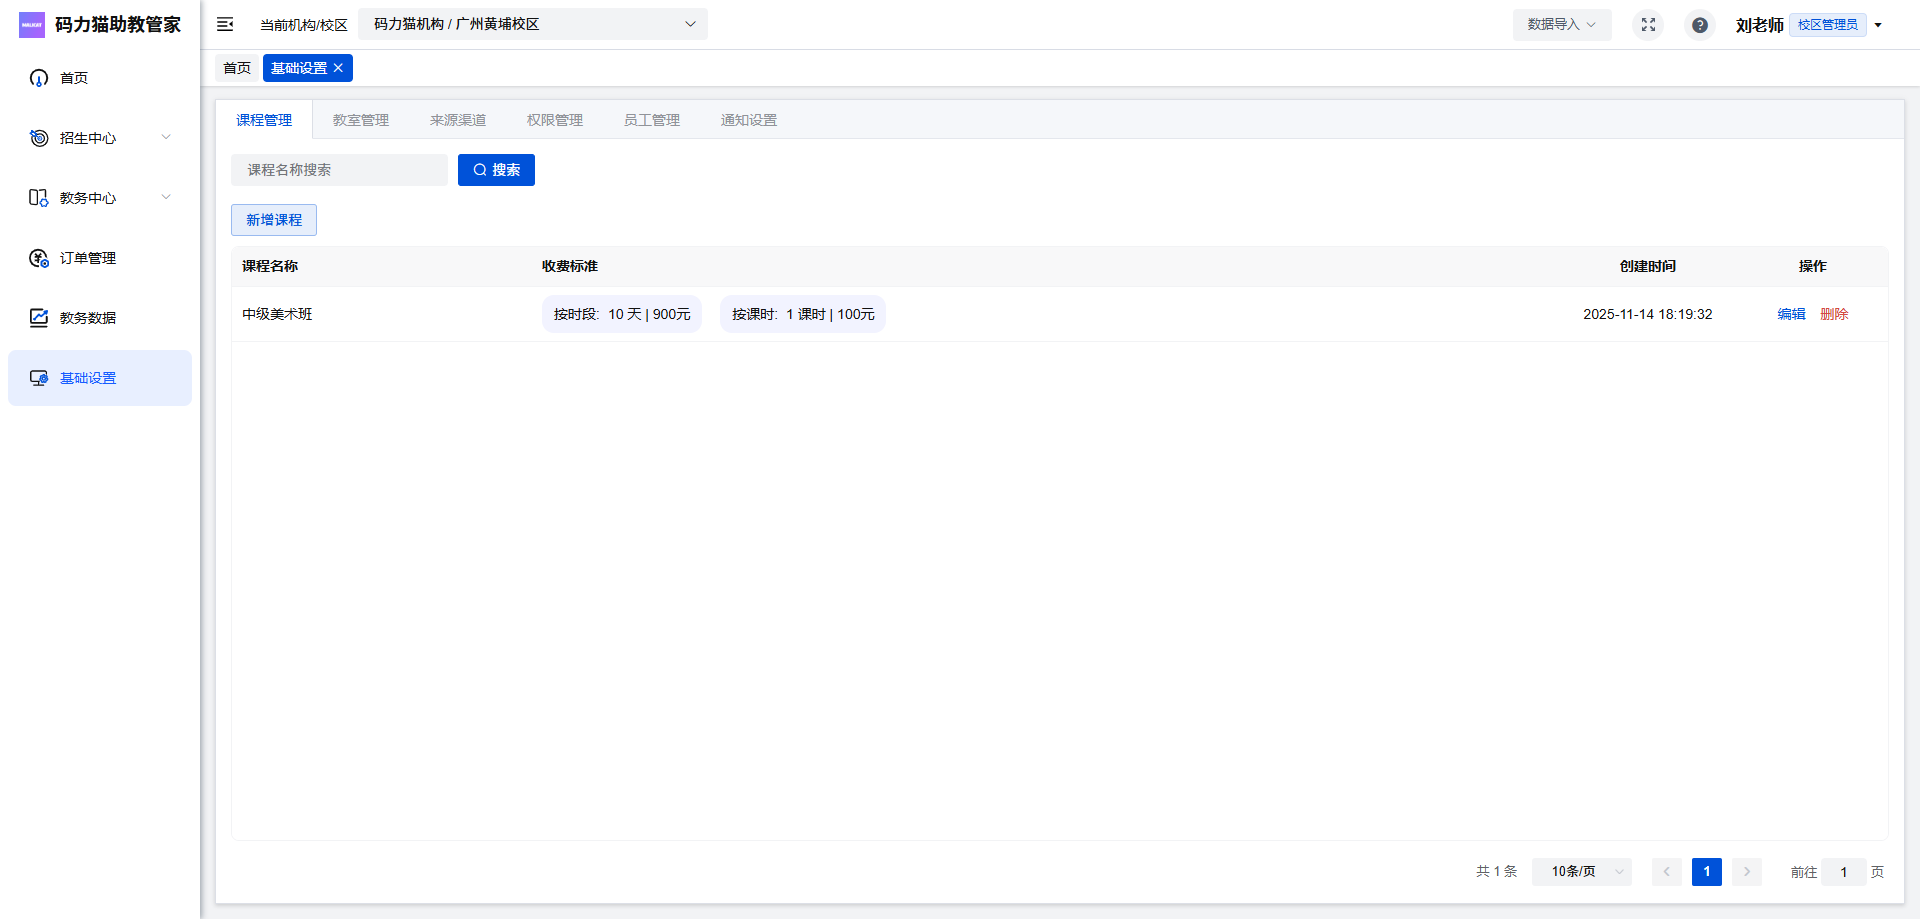This screenshot has height=919, width=1920.
Task: Open the help question mark icon
Action: click(1699, 25)
